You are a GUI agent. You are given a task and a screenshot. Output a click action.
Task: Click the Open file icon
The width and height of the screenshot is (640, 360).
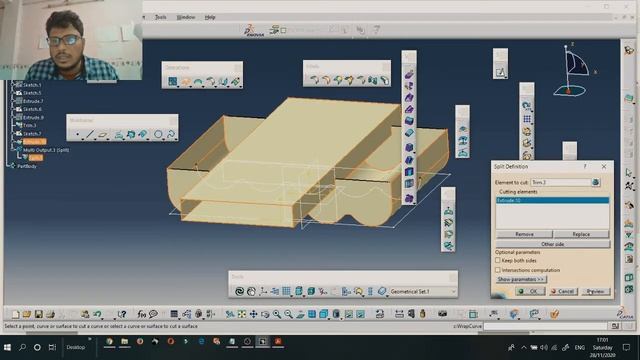pos(27,314)
